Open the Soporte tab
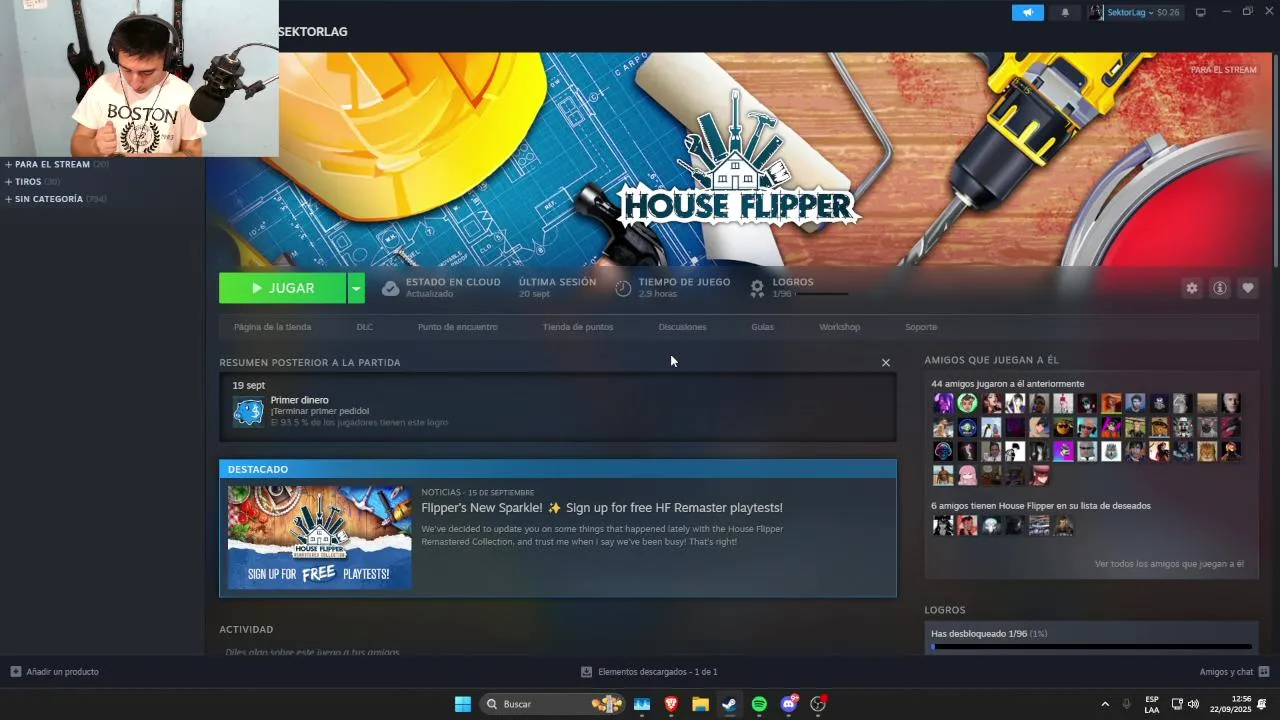 point(921,327)
